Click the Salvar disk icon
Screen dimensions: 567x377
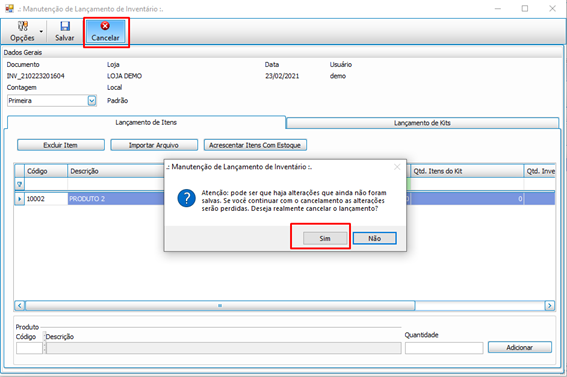pyautogui.click(x=65, y=26)
